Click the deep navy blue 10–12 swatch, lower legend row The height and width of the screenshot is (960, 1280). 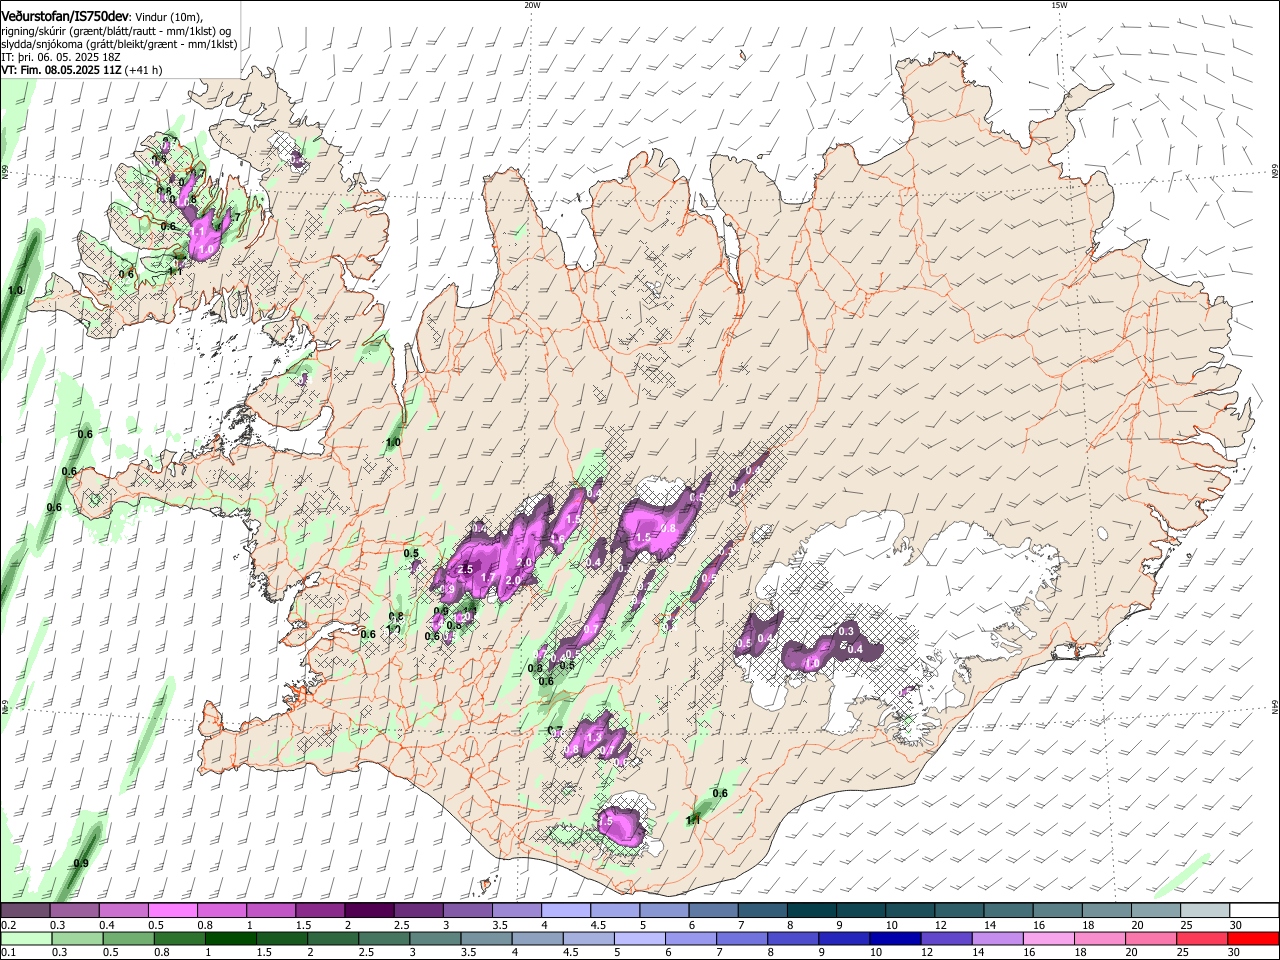895,938
